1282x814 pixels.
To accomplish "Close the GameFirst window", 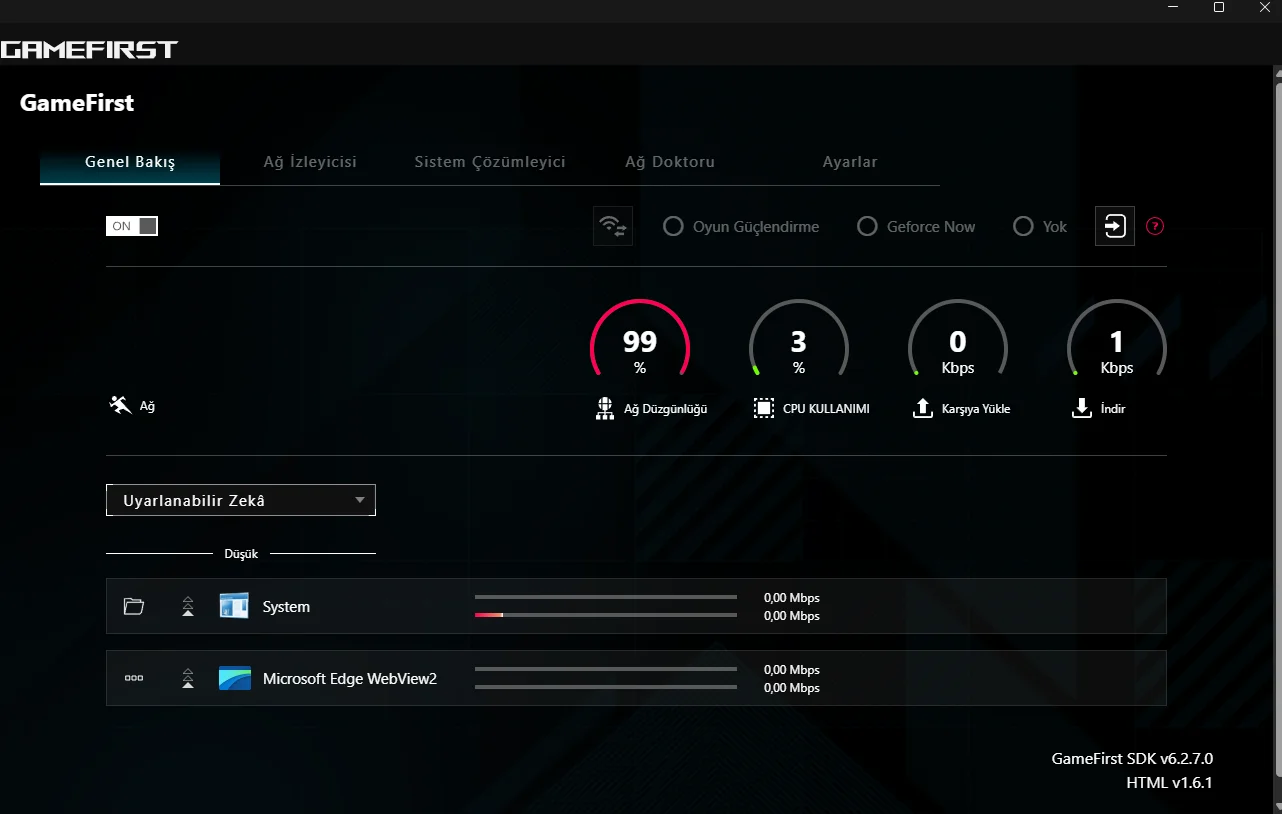I will pyautogui.click(x=1263, y=8).
